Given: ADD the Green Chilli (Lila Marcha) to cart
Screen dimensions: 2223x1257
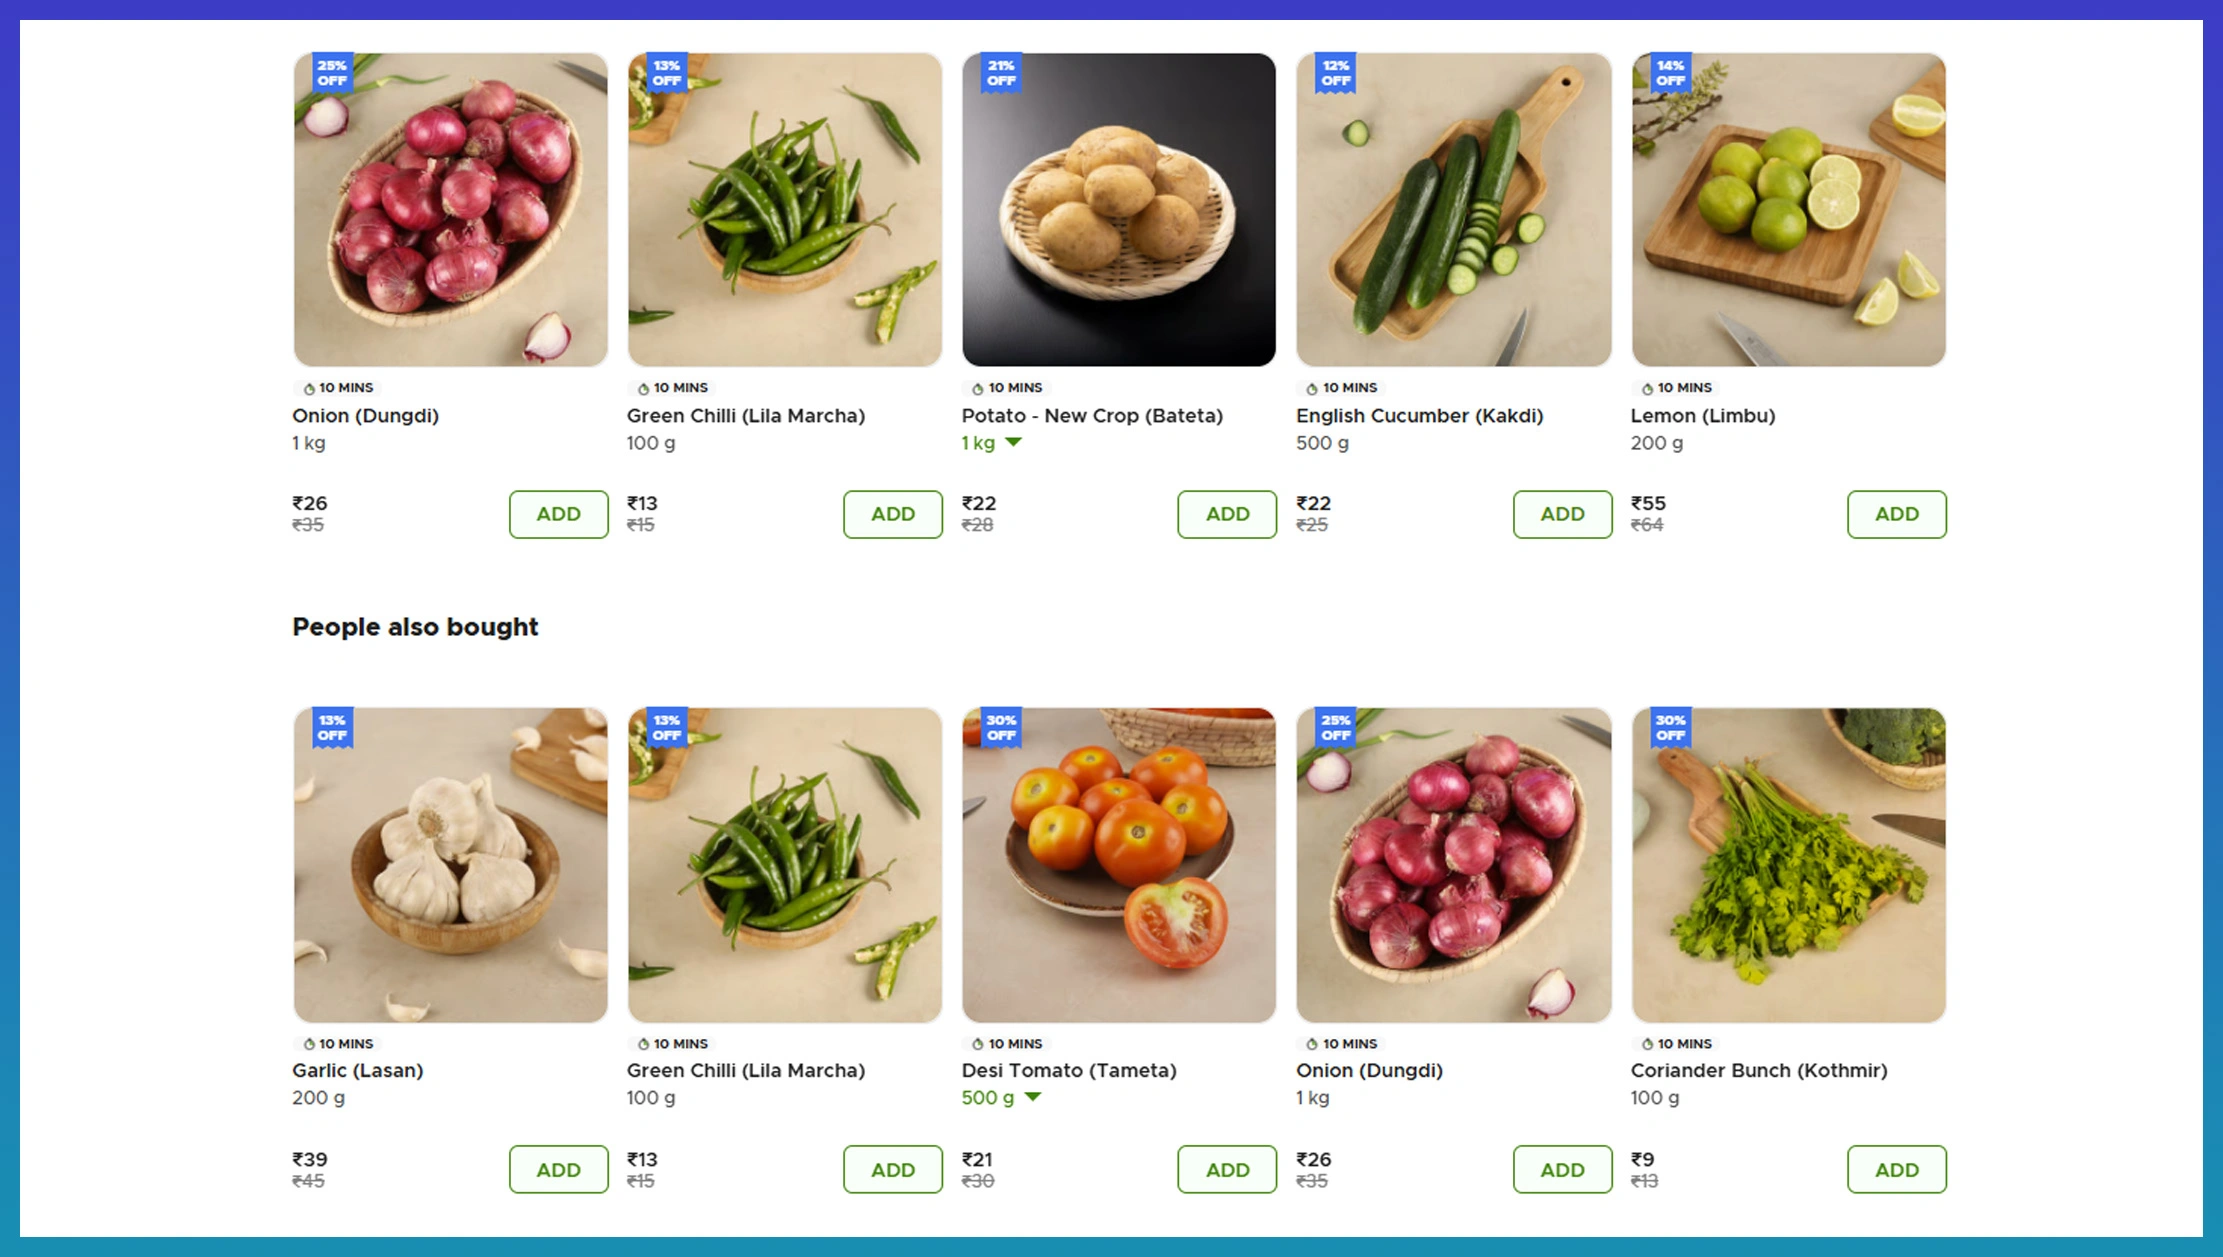Looking at the screenshot, I should click(892, 514).
